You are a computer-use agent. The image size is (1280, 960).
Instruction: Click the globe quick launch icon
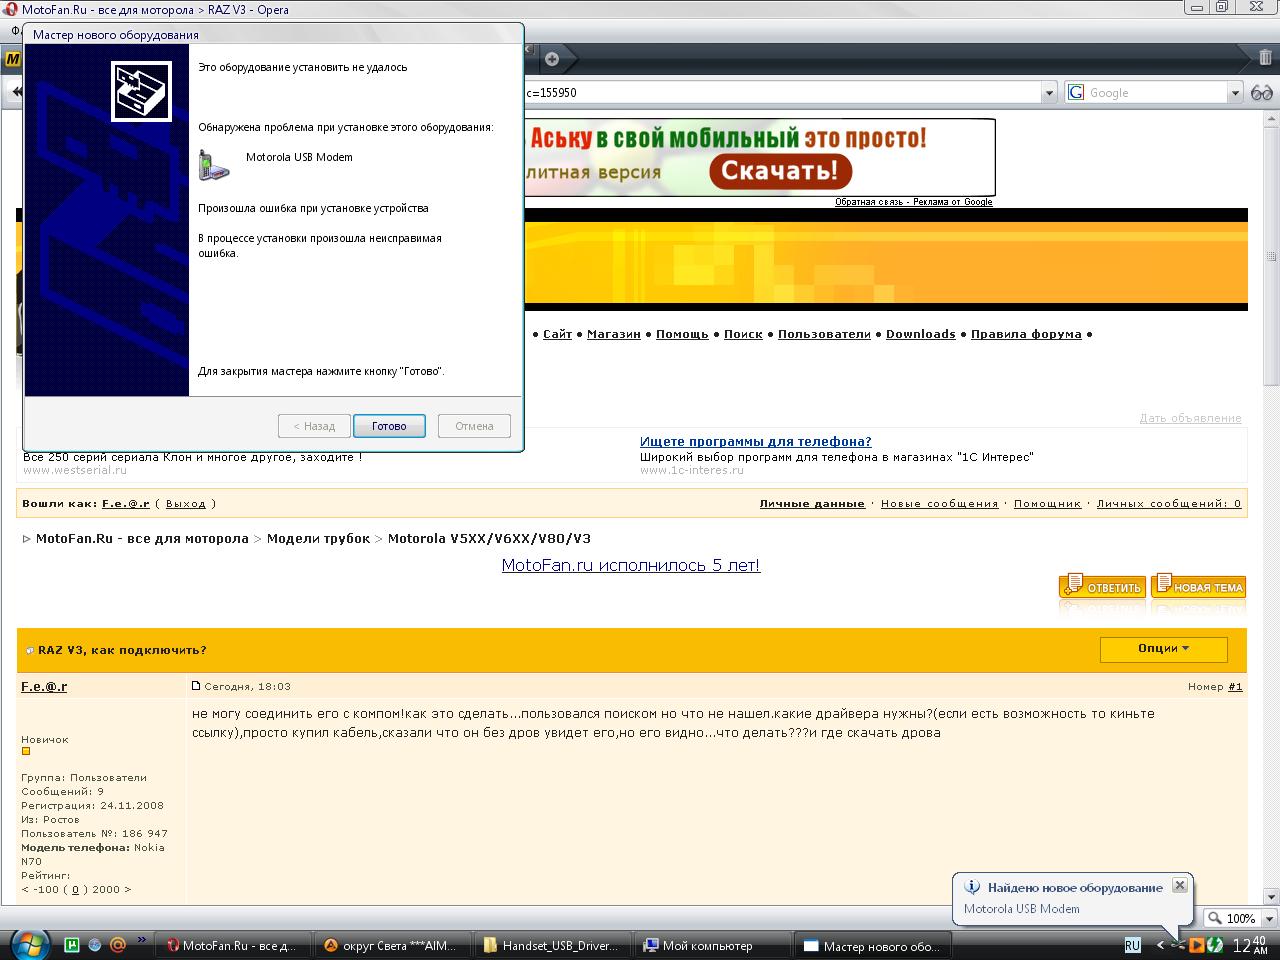(x=95, y=944)
